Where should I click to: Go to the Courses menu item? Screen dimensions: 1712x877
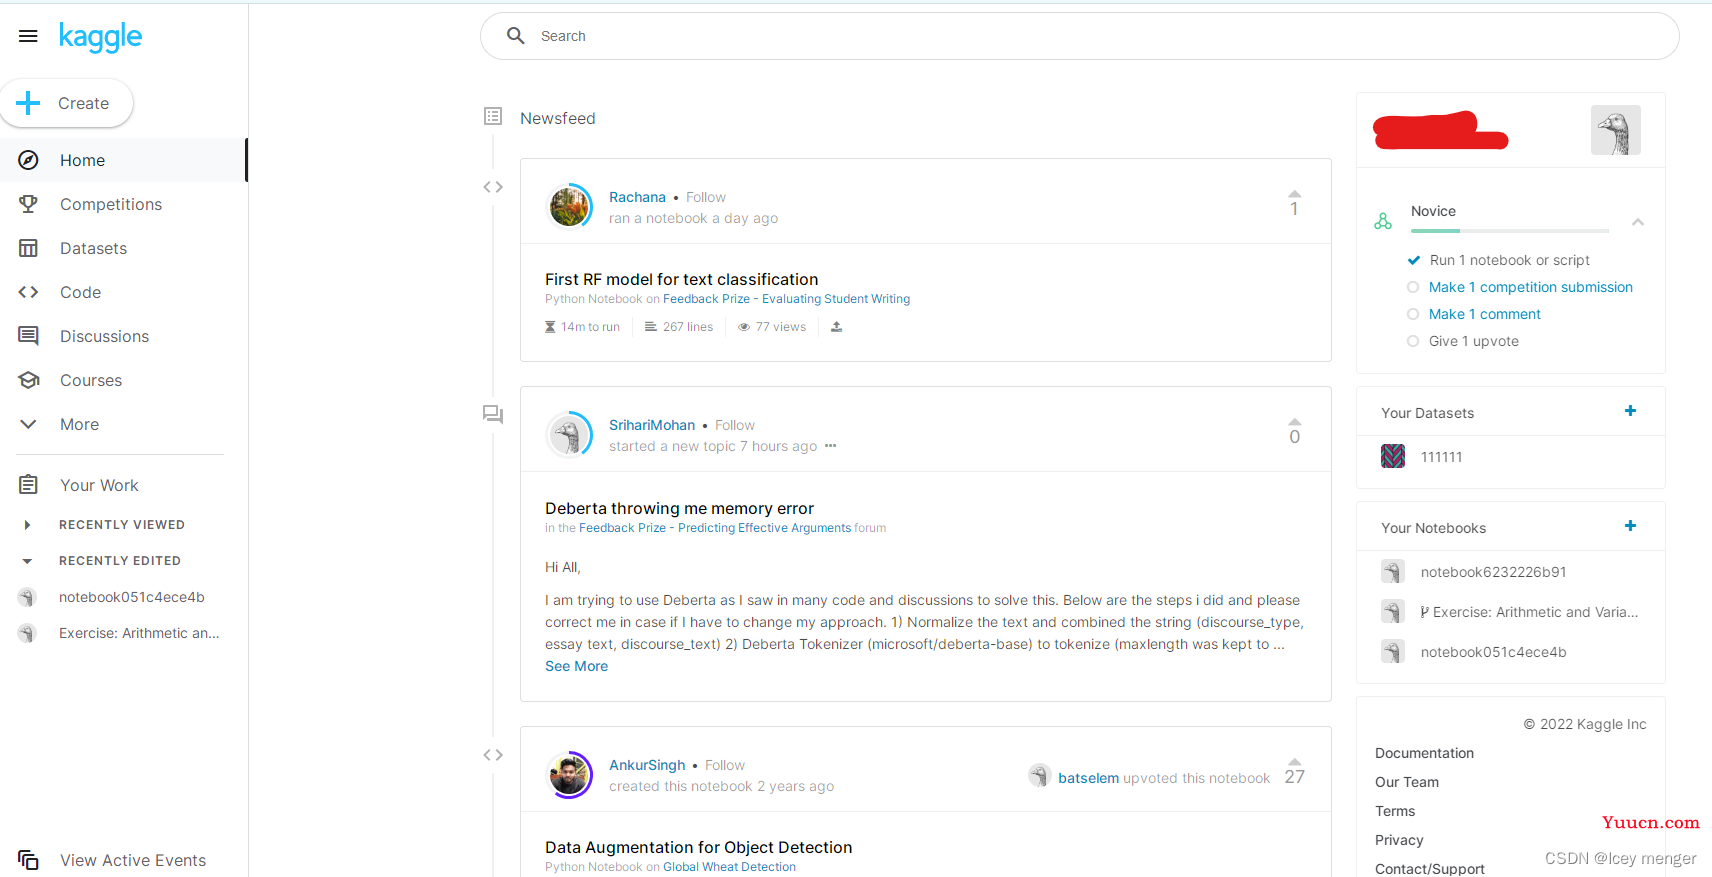(x=122, y=380)
